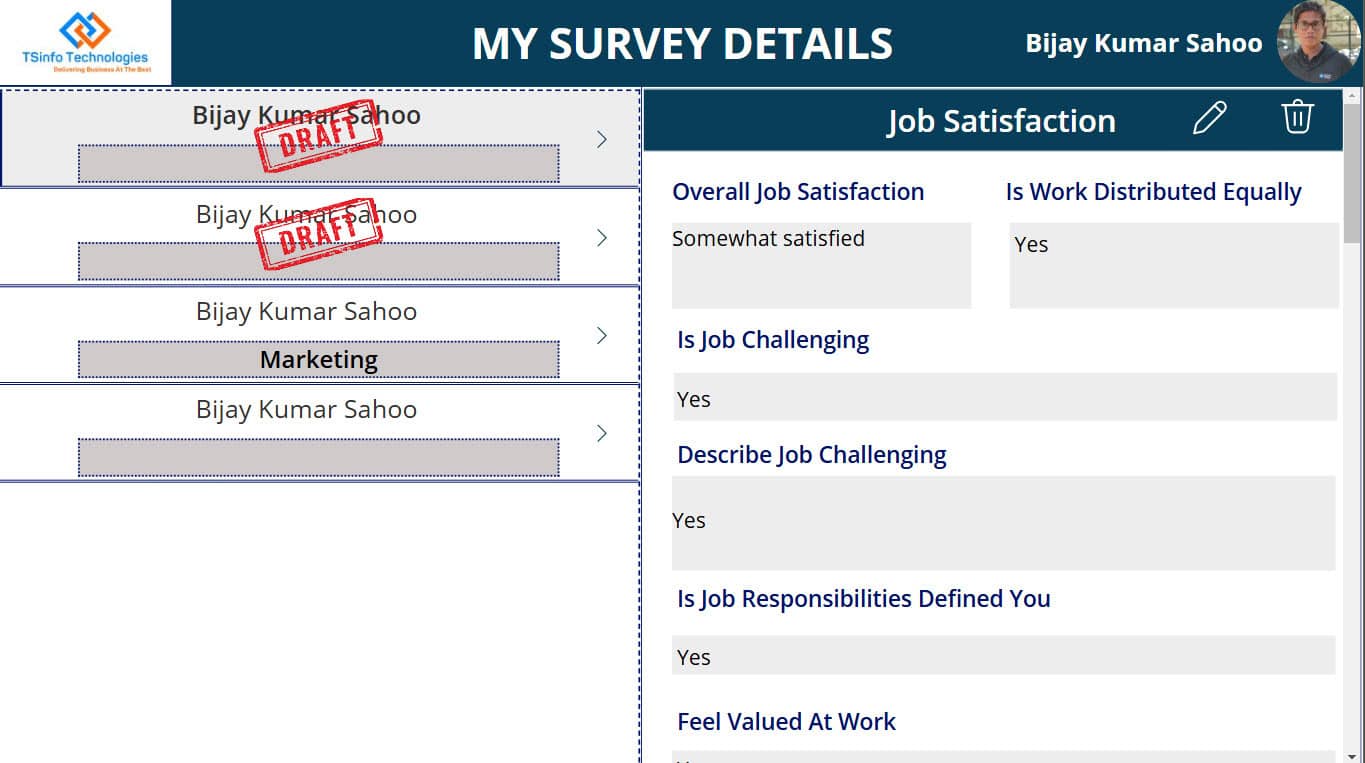The image size is (1365, 763).
Task: Click the chevron on the second survey record
Action: (x=601, y=238)
